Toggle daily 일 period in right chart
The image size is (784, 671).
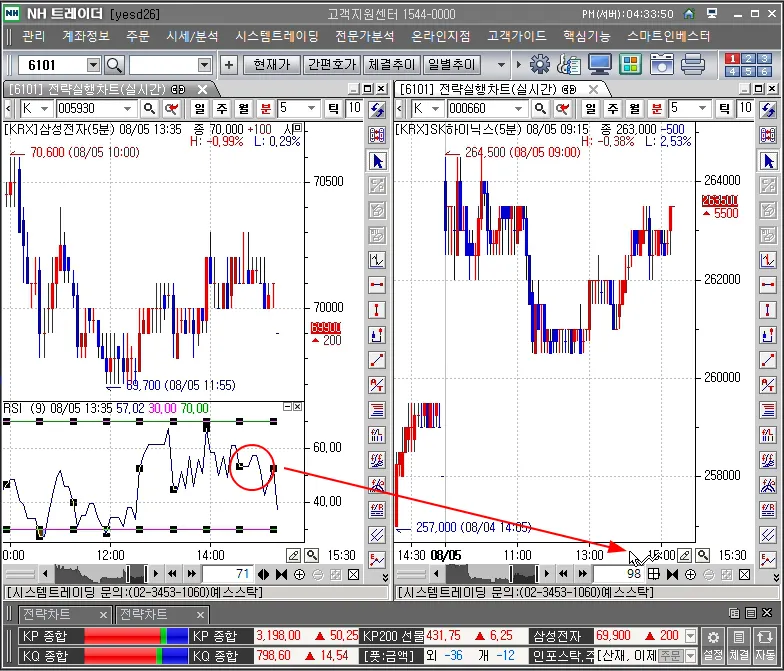point(590,108)
